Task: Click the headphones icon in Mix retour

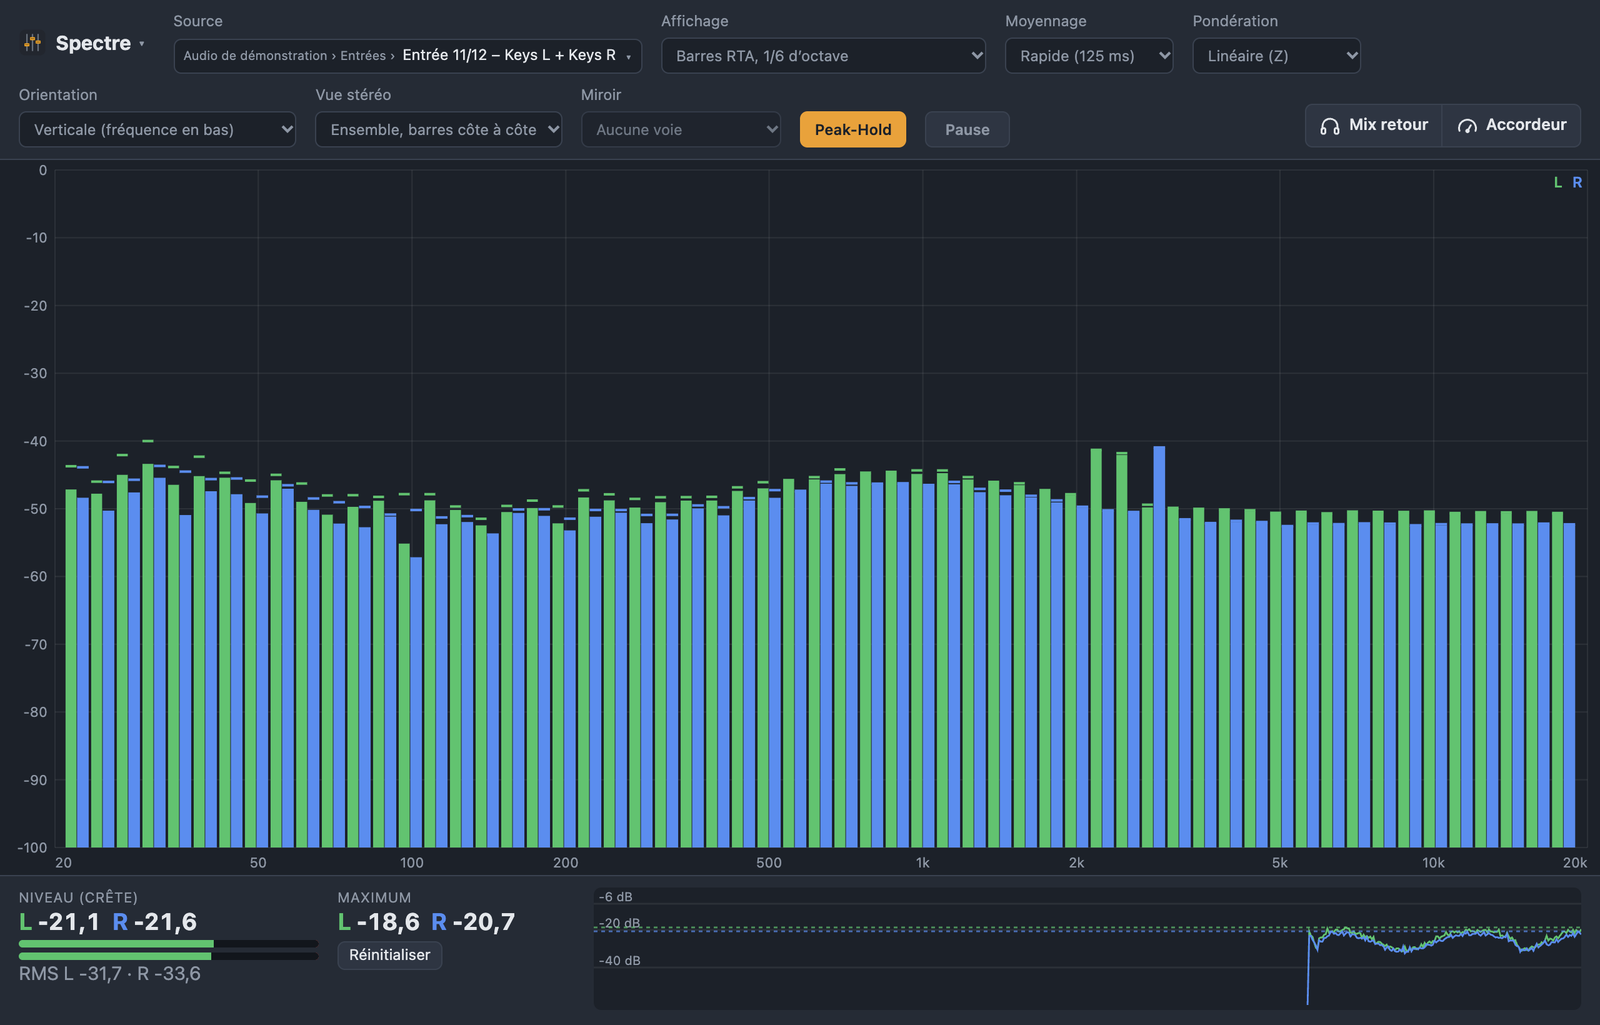Action: pyautogui.click(x=1329, y=126)
